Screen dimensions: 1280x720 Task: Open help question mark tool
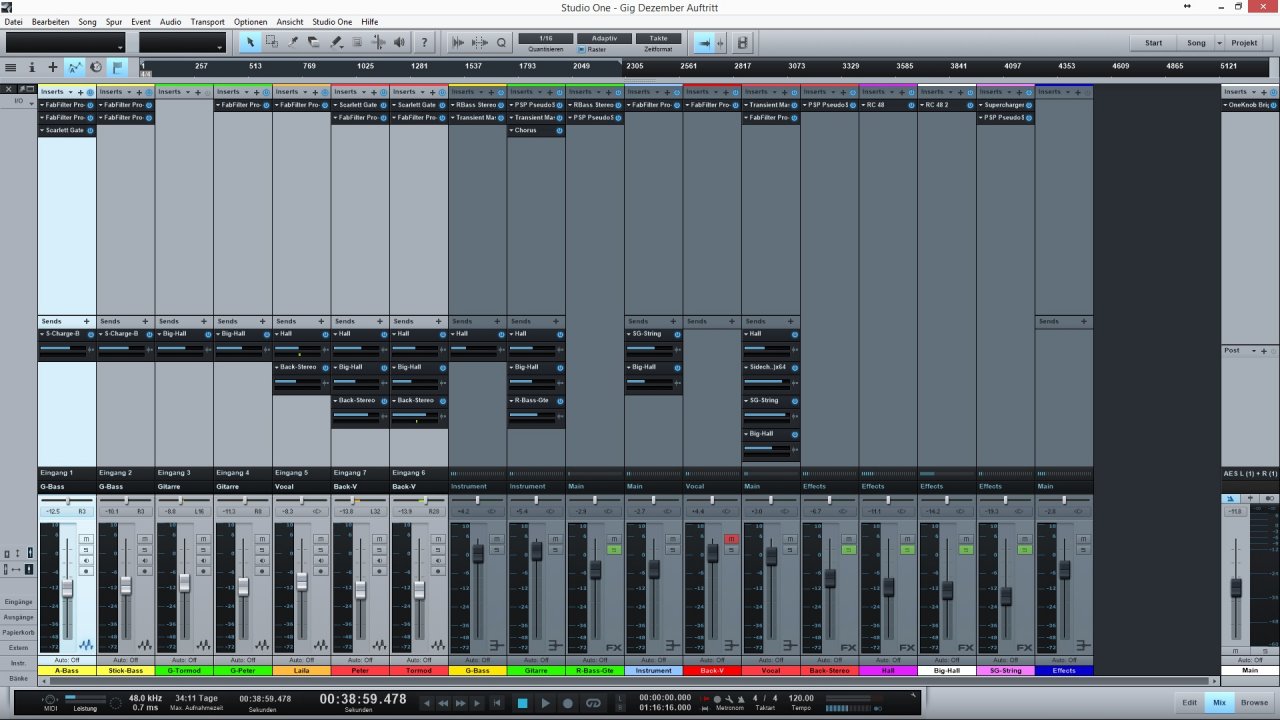(x=424, y=42)
